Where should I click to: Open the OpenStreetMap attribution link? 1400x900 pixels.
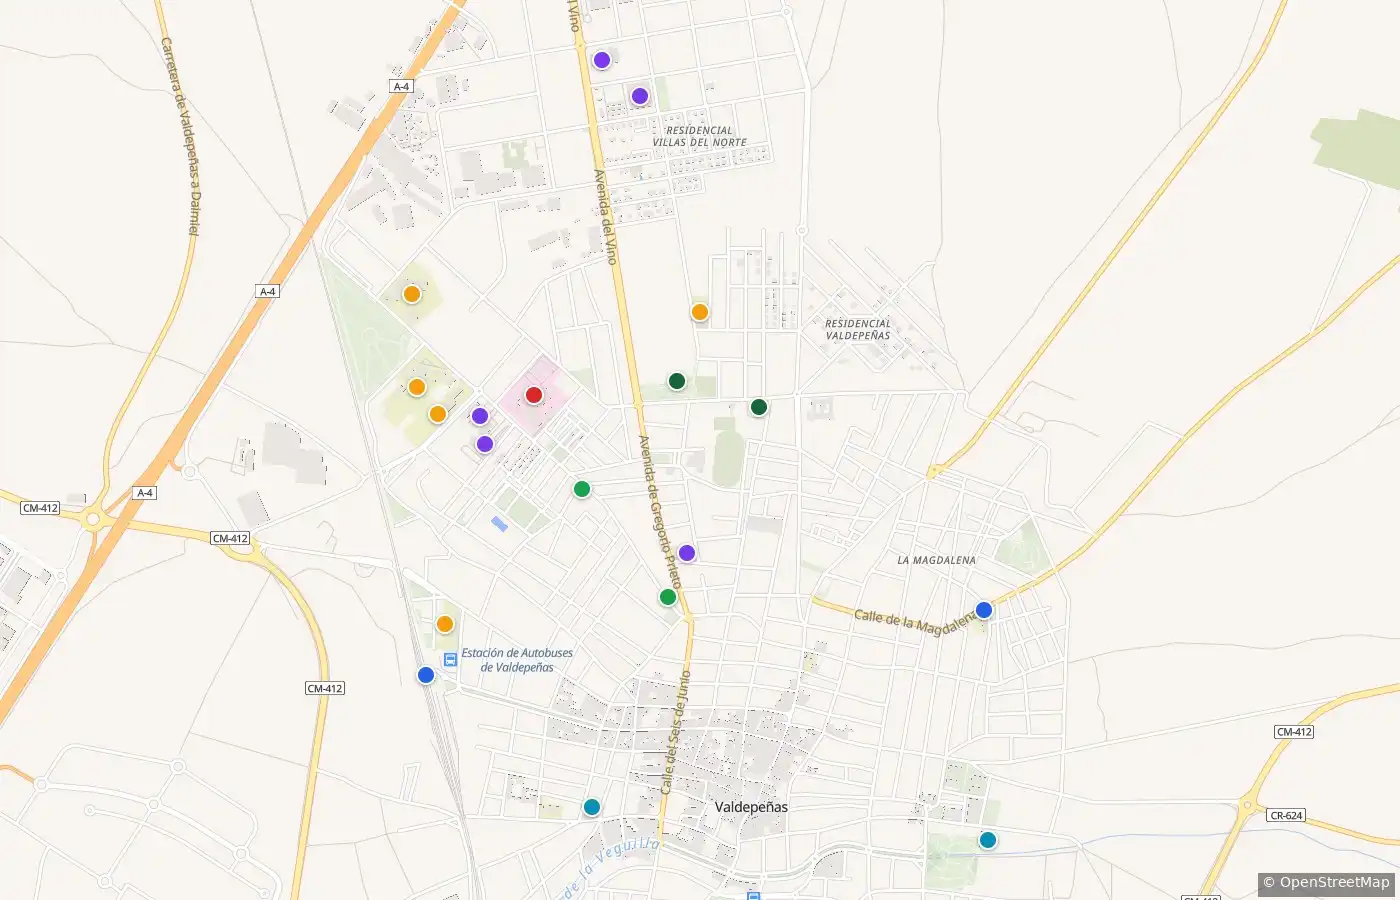click(x=1326, y=882)
